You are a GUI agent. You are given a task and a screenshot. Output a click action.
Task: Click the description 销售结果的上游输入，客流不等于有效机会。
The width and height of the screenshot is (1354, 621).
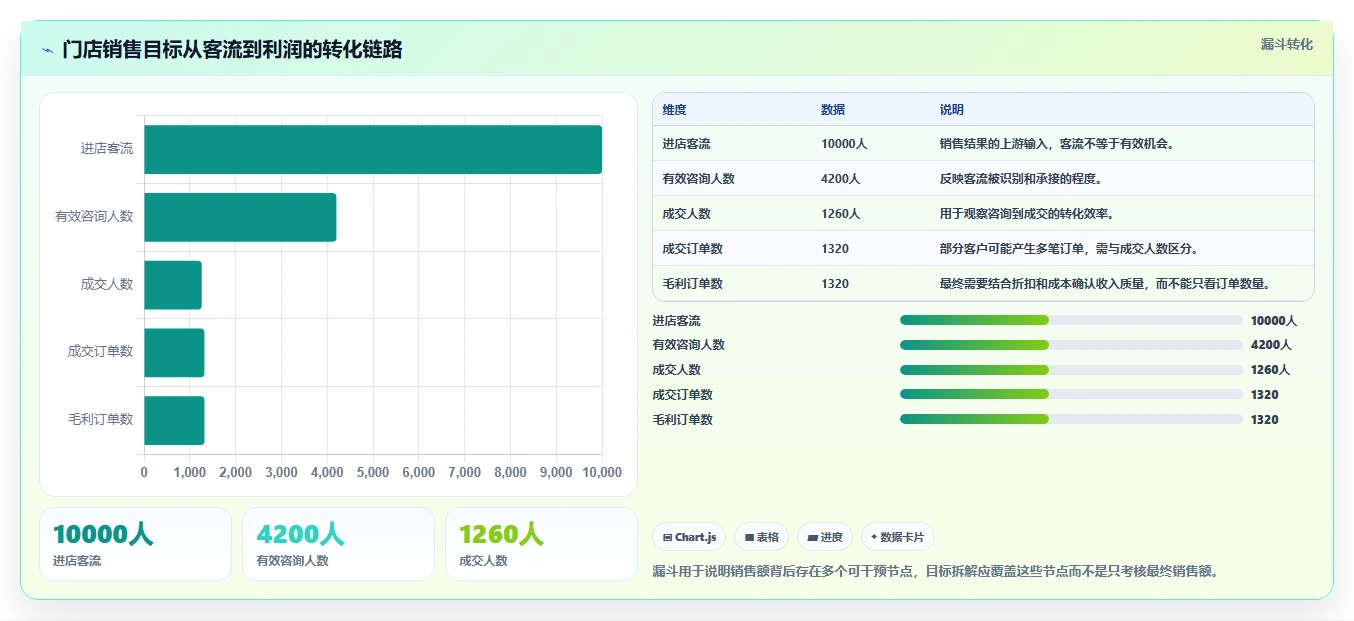click(x=1057, y=144)
